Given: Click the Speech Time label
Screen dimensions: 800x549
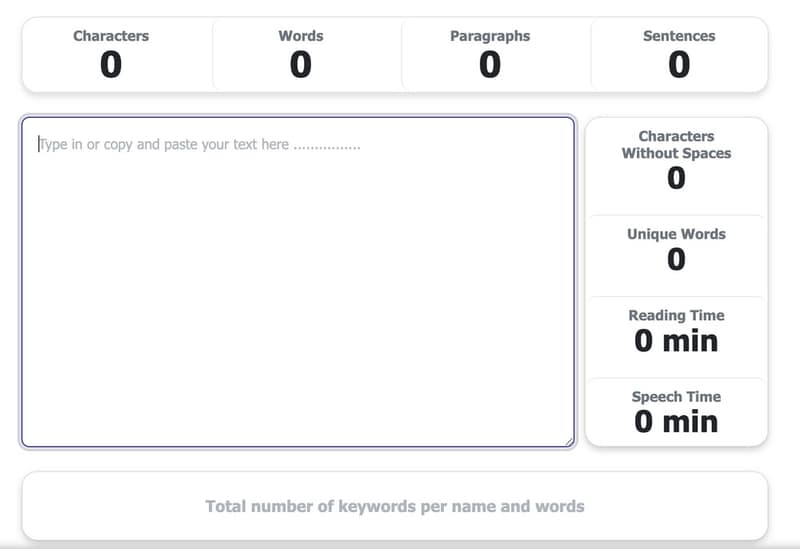Looking at the screenshot, I should point(676,396).
